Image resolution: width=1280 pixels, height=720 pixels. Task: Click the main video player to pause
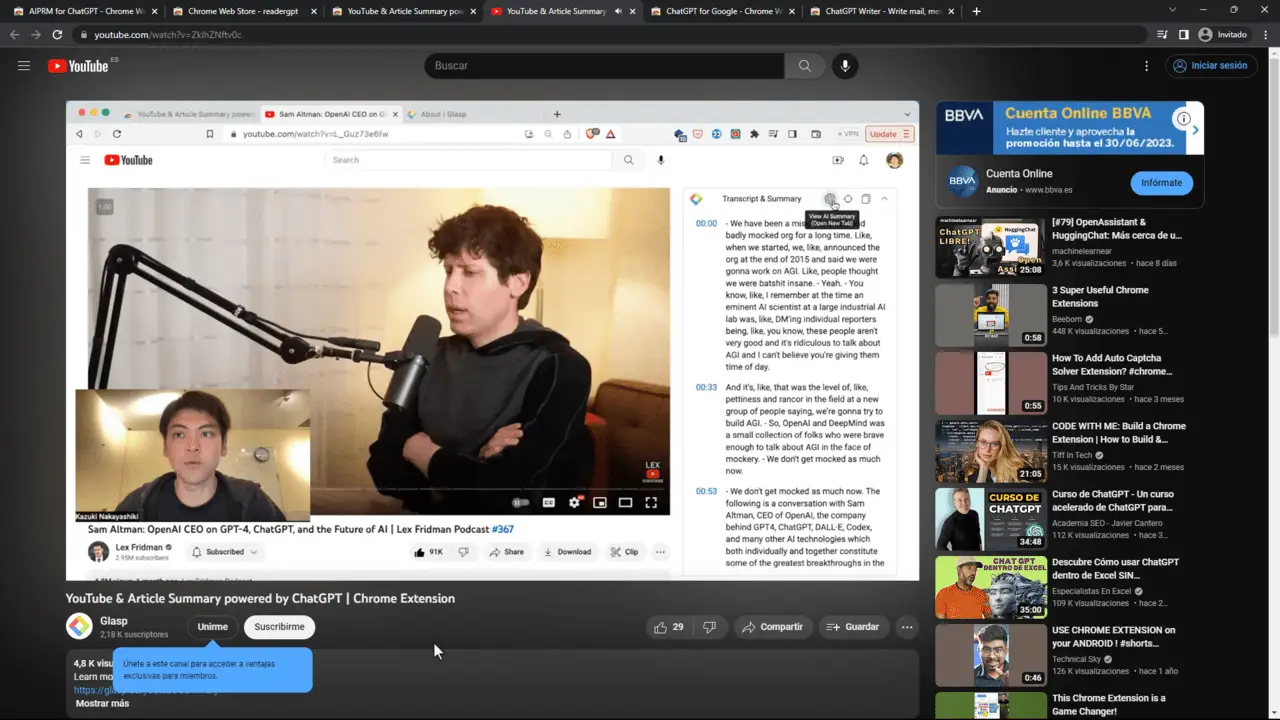[492, 341]
